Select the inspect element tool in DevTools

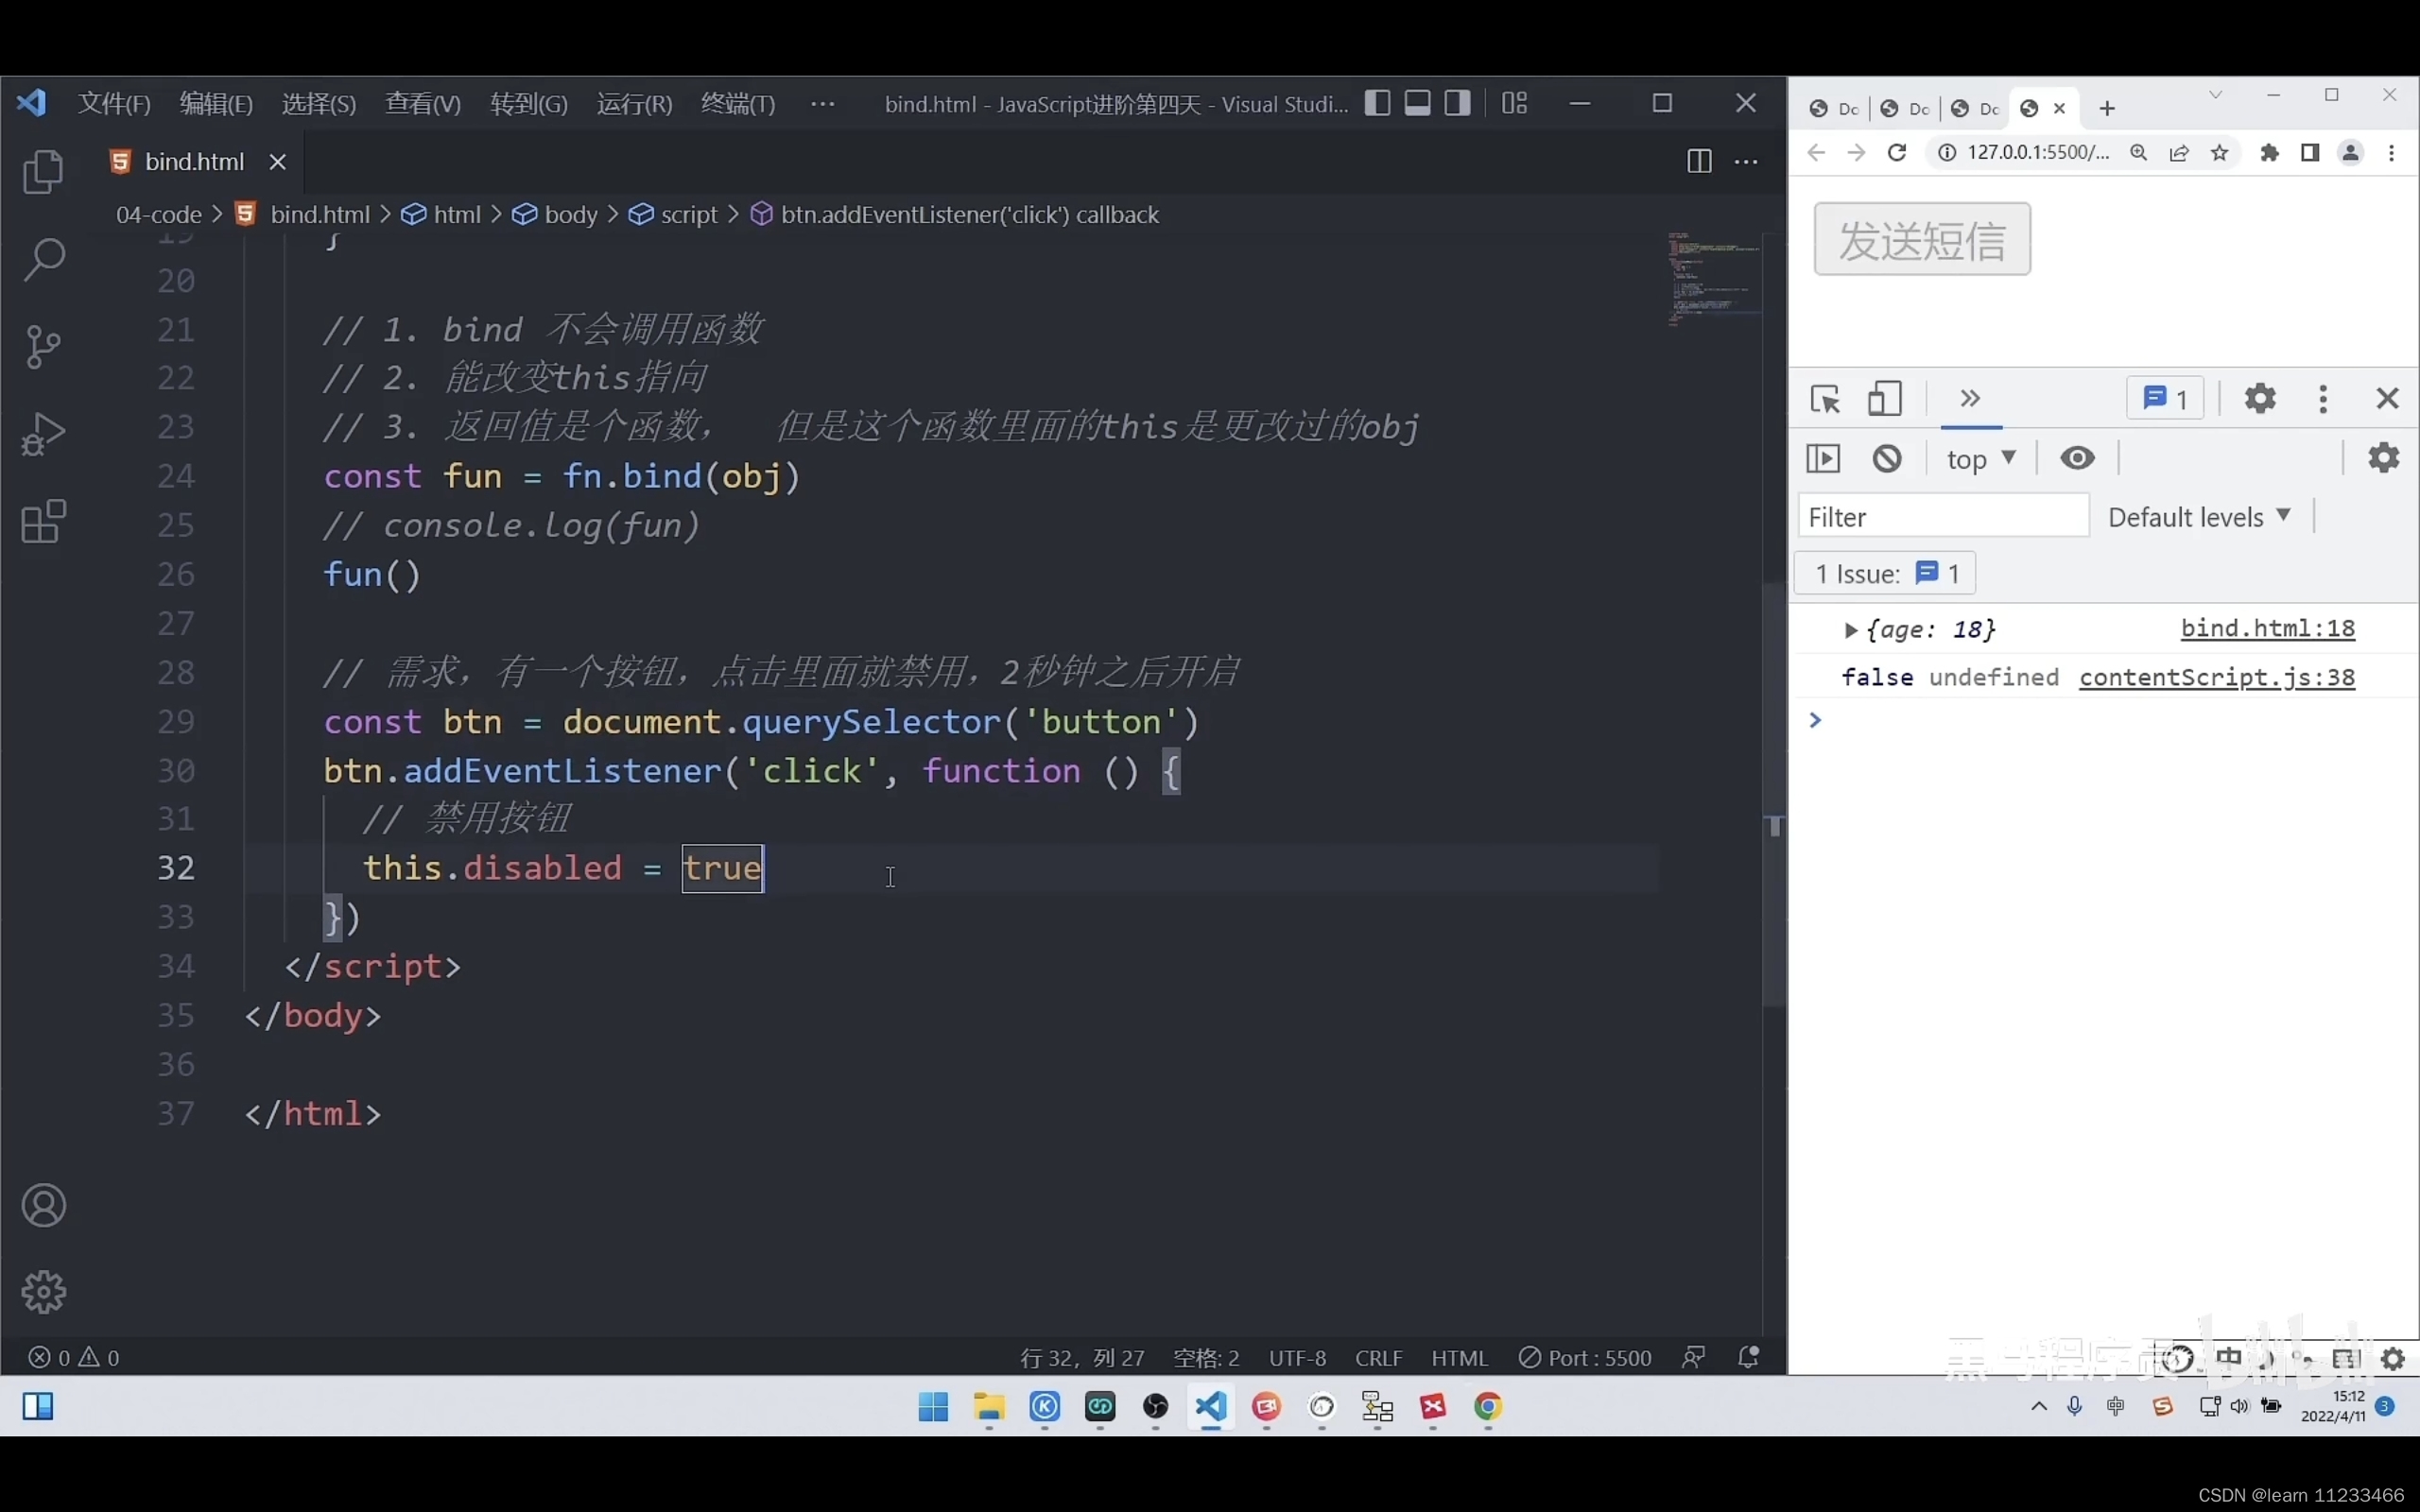point(1827,398)
